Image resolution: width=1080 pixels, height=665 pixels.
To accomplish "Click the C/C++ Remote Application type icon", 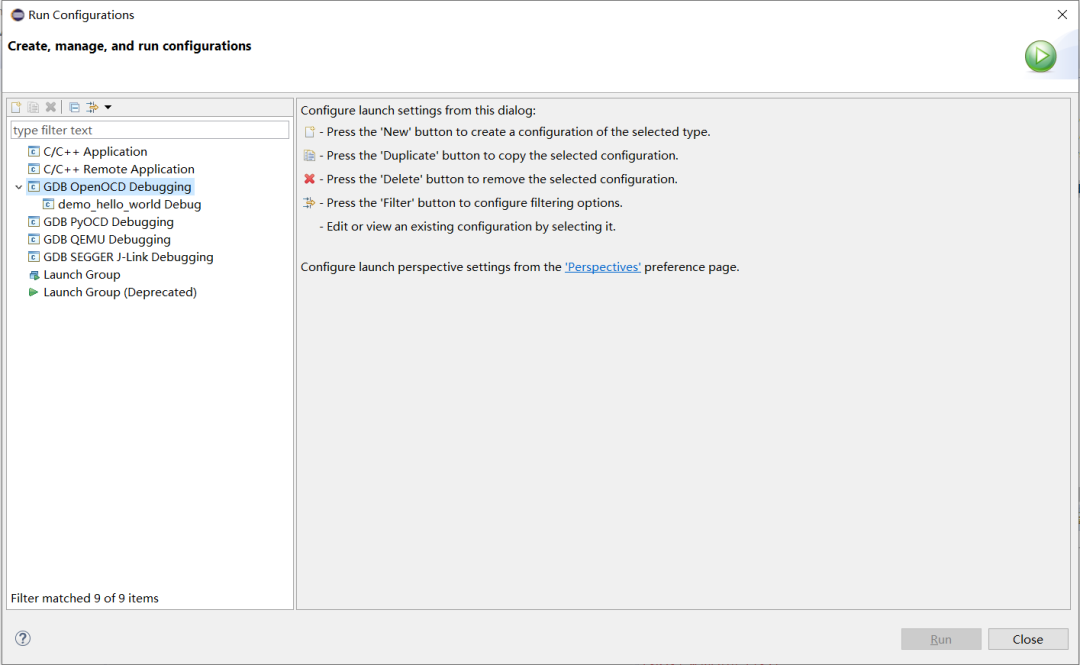I will [33, 169].
